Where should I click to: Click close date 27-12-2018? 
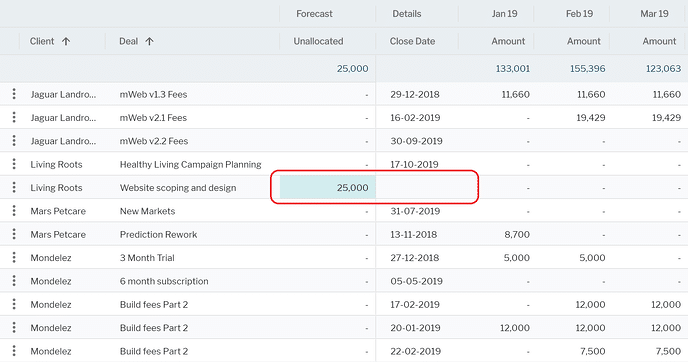[415, 258]
